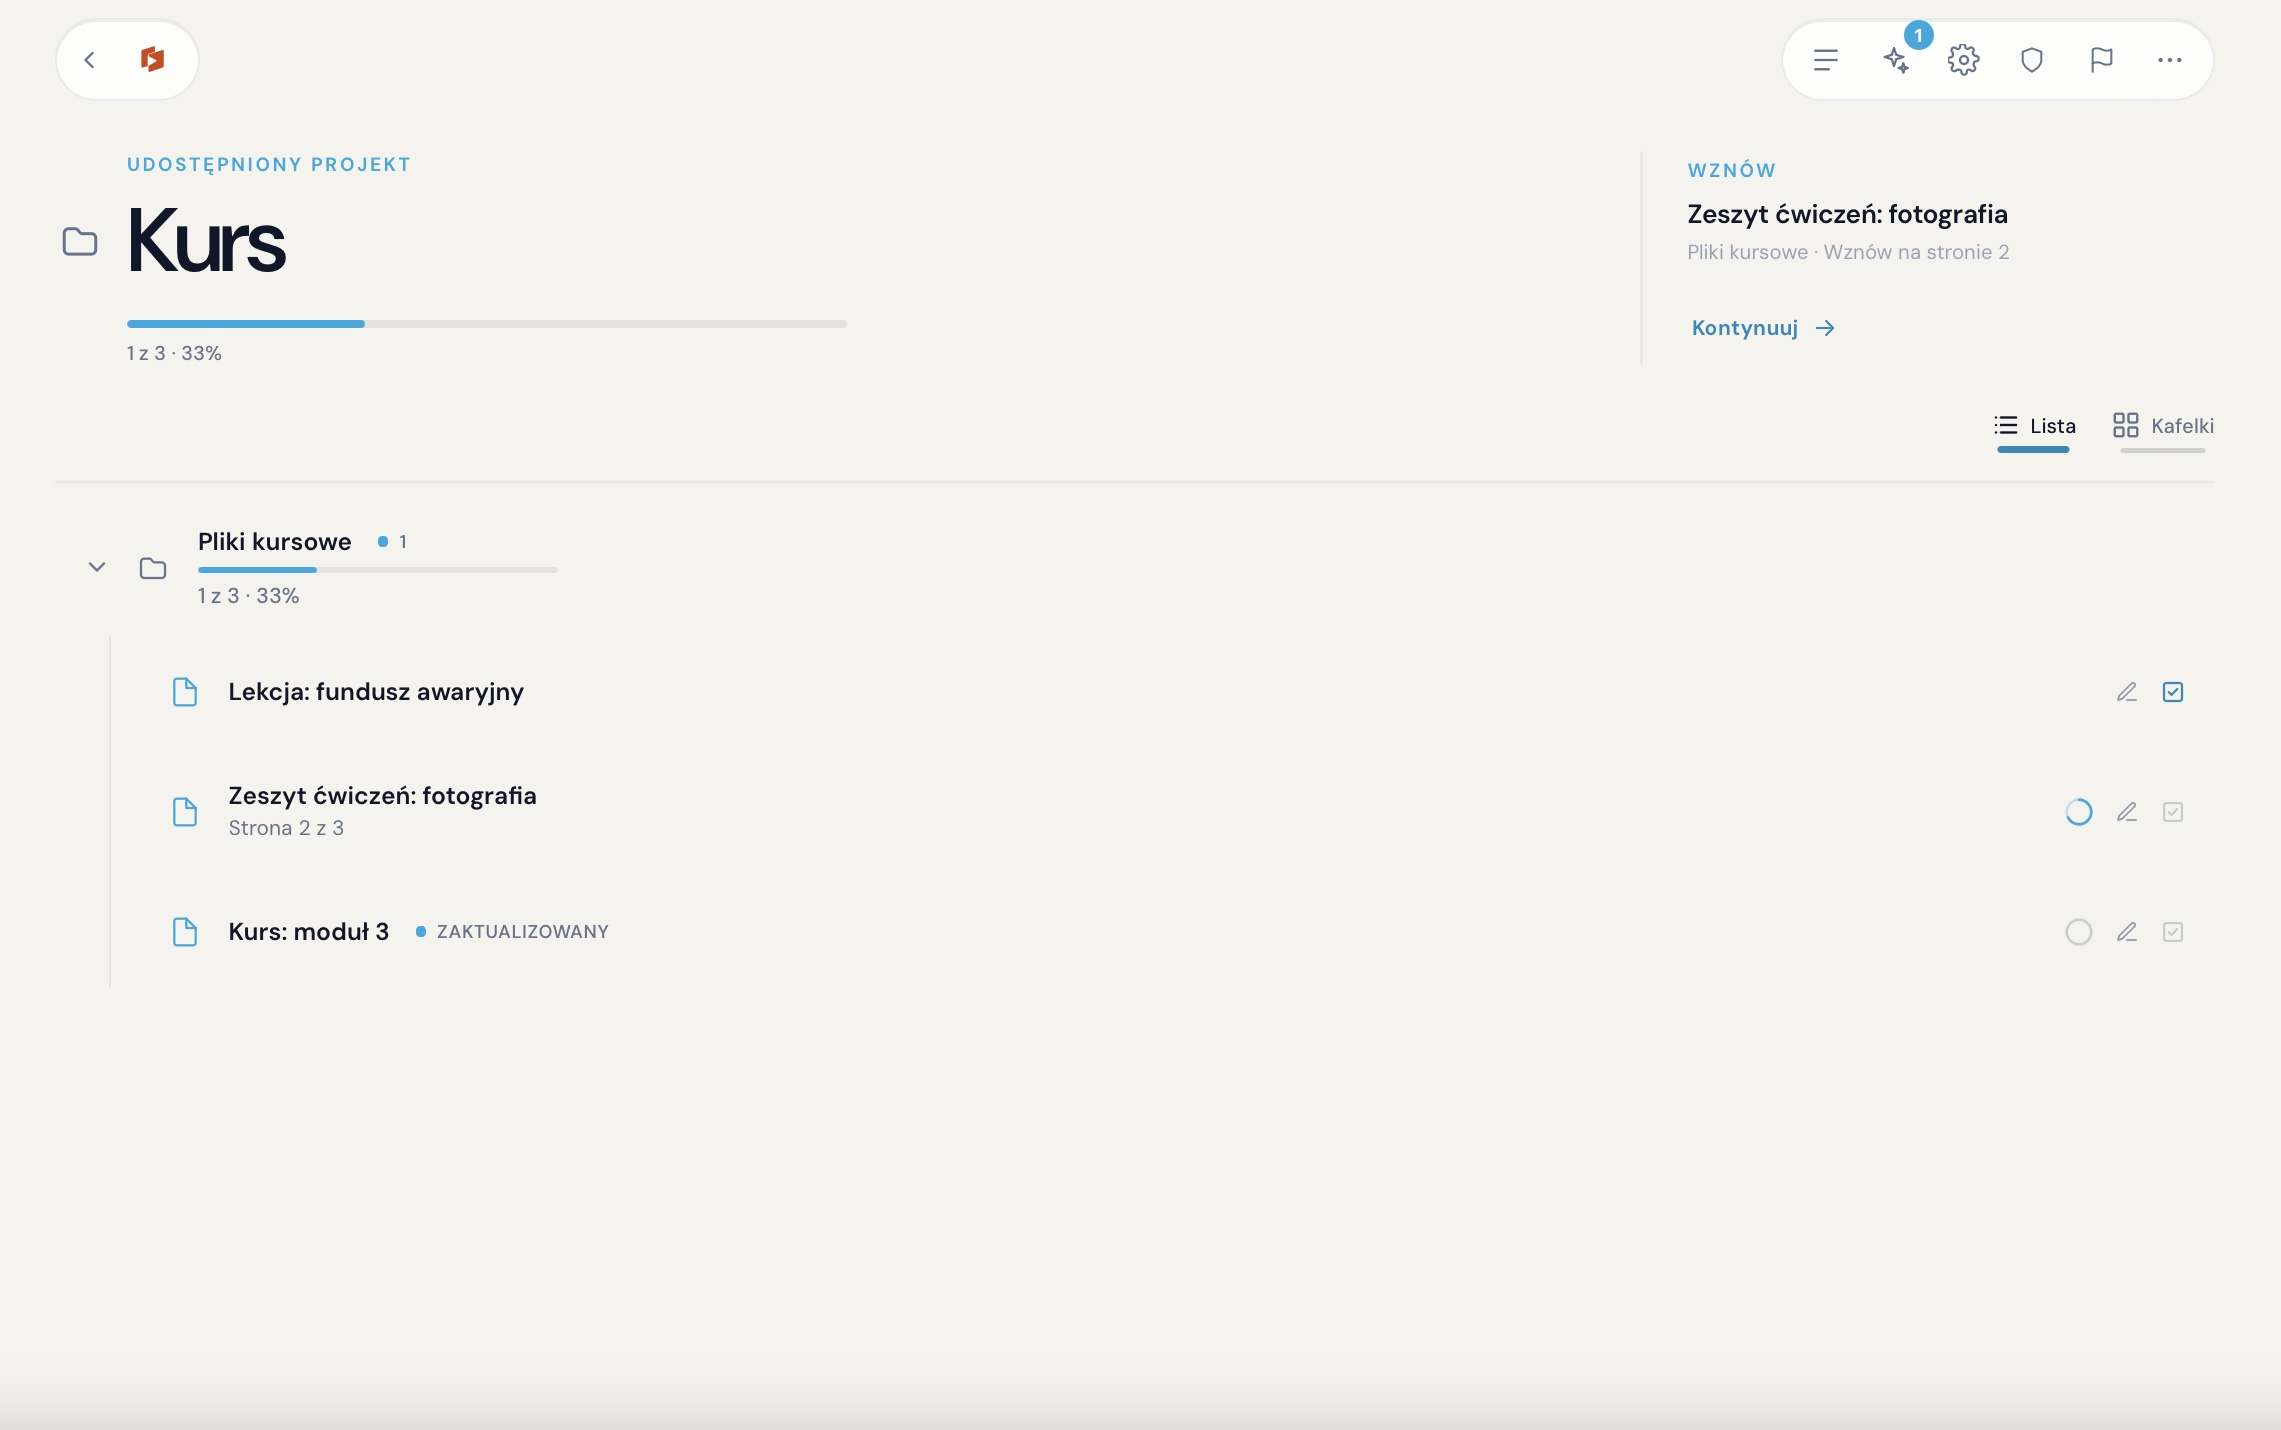Click the Pliki kursowe folder name

pos(275,542)
